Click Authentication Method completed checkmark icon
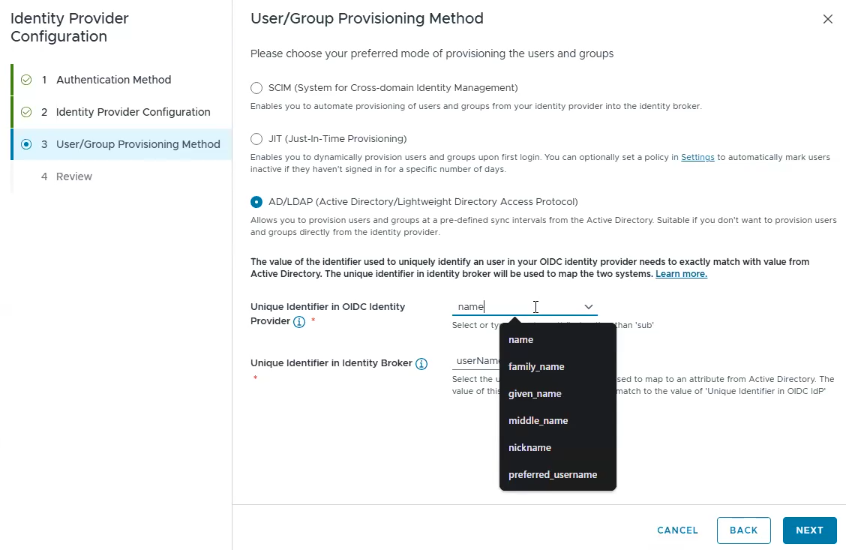Screen dimensions: 846x550 [26, 80]
